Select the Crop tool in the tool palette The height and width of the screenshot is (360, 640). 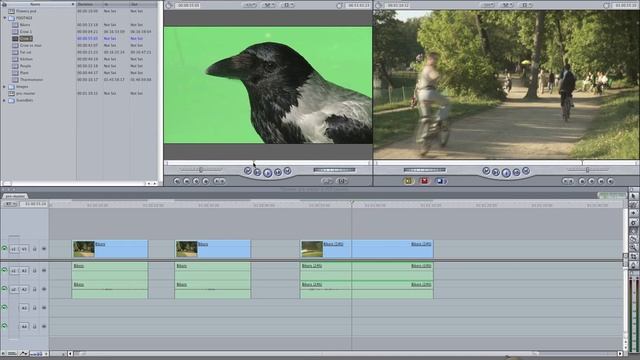coord(633,257)
